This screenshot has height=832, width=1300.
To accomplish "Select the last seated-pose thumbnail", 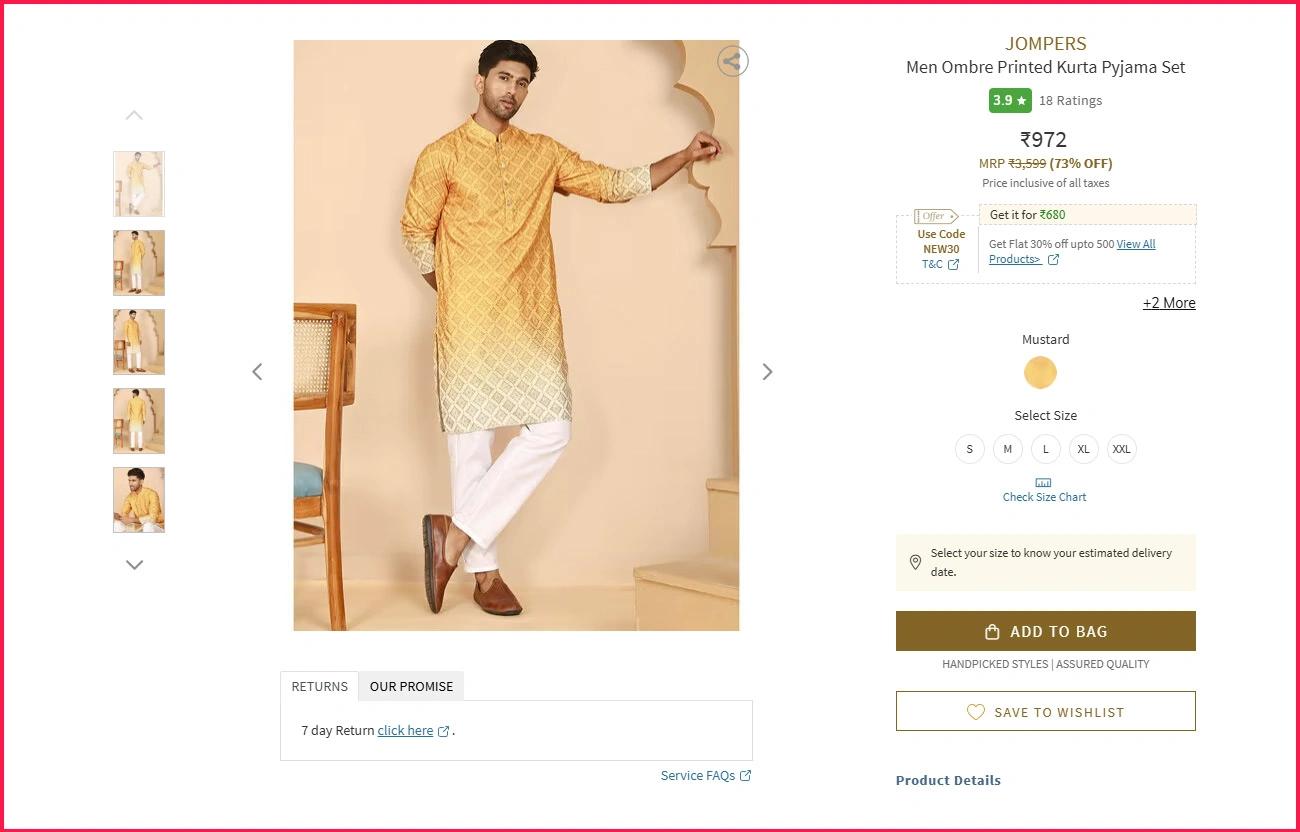I will click(x=139, y=500).
